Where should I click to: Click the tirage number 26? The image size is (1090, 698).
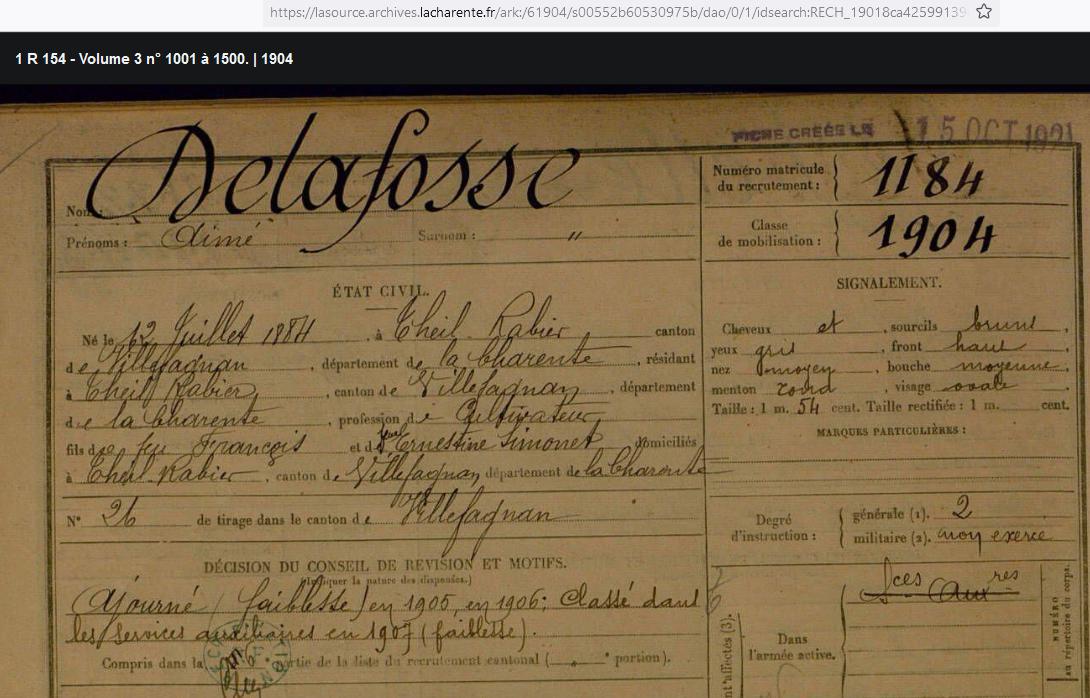(x=118, y=515)
